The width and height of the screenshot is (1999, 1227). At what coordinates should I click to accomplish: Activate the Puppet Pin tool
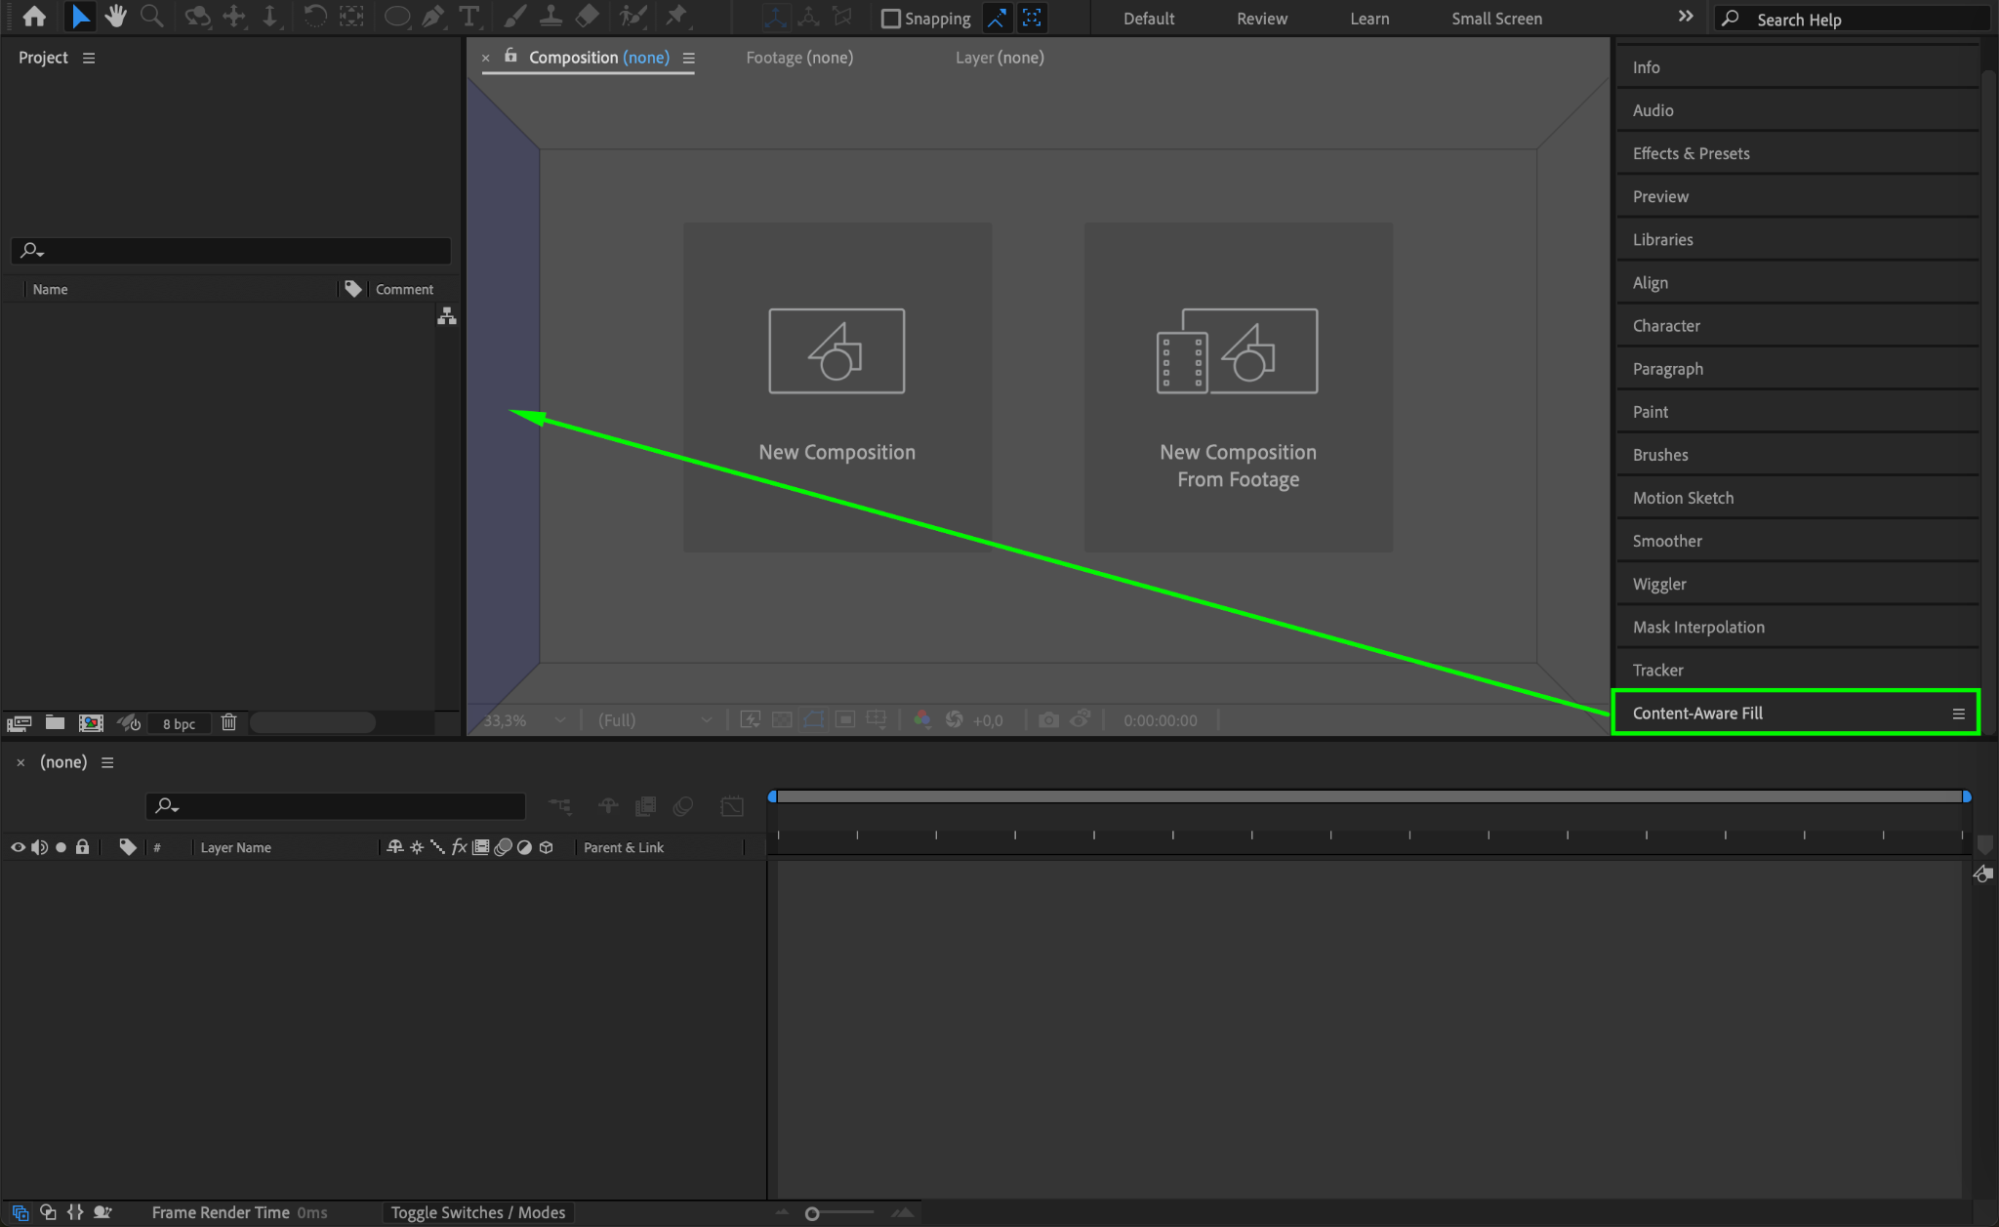click(677, 16)
